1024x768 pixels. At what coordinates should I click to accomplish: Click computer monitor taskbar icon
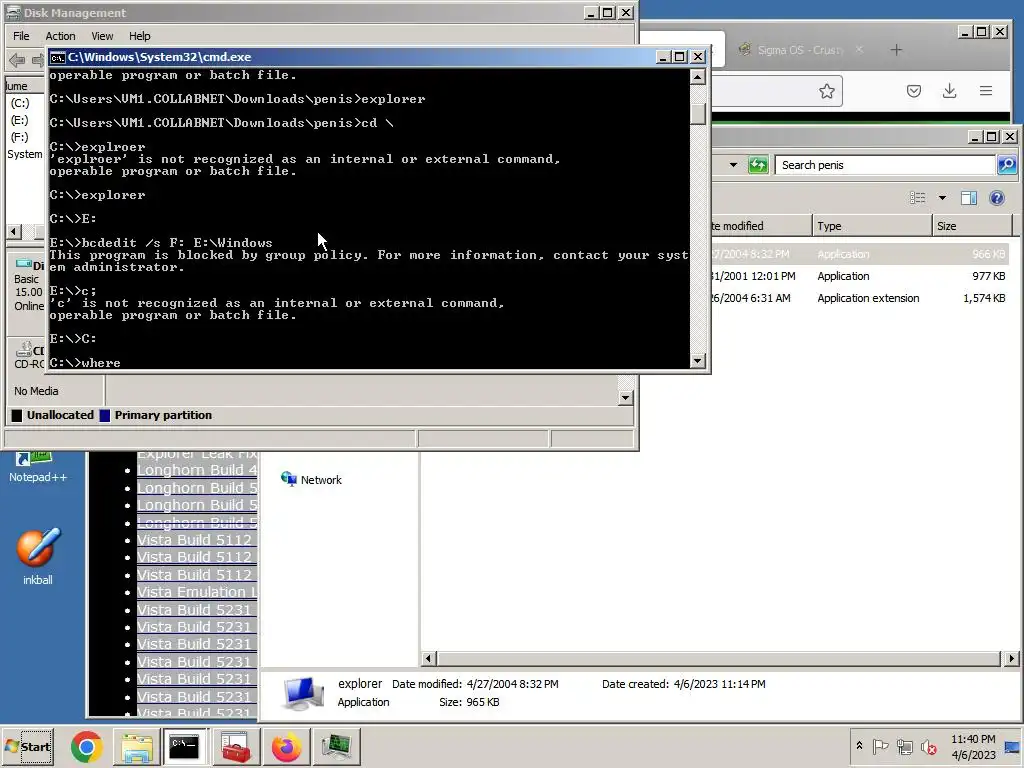tap(336, 747)
